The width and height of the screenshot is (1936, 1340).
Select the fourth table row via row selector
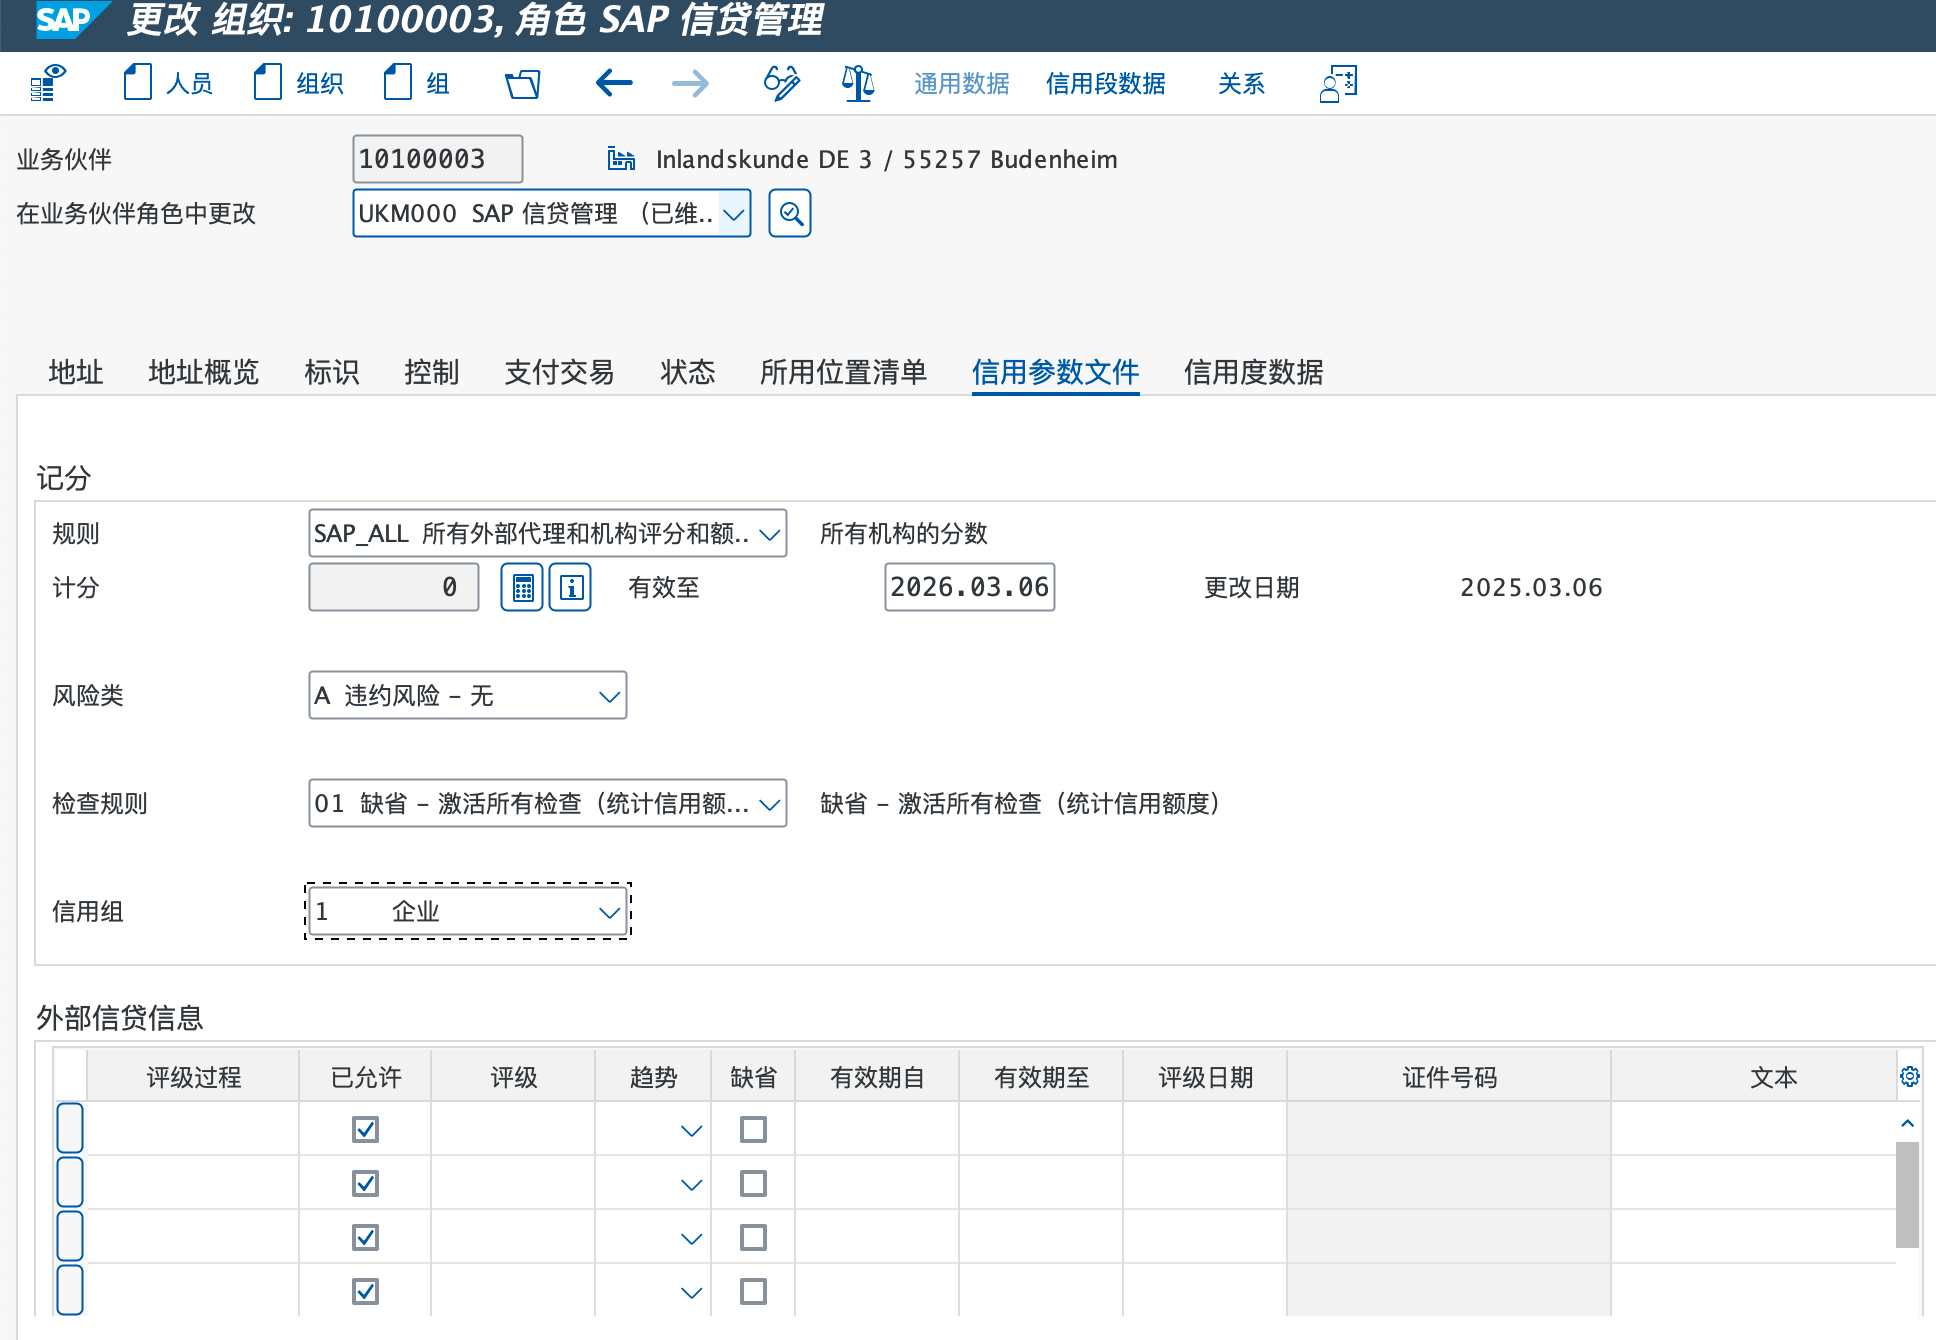tap(70, 1290)
